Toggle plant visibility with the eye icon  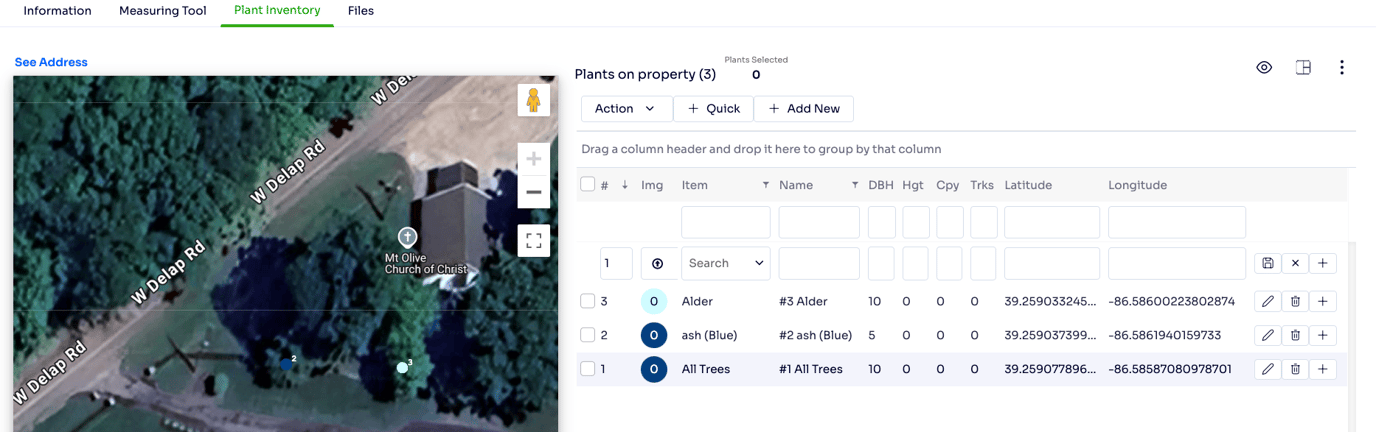coord(1264,68)
